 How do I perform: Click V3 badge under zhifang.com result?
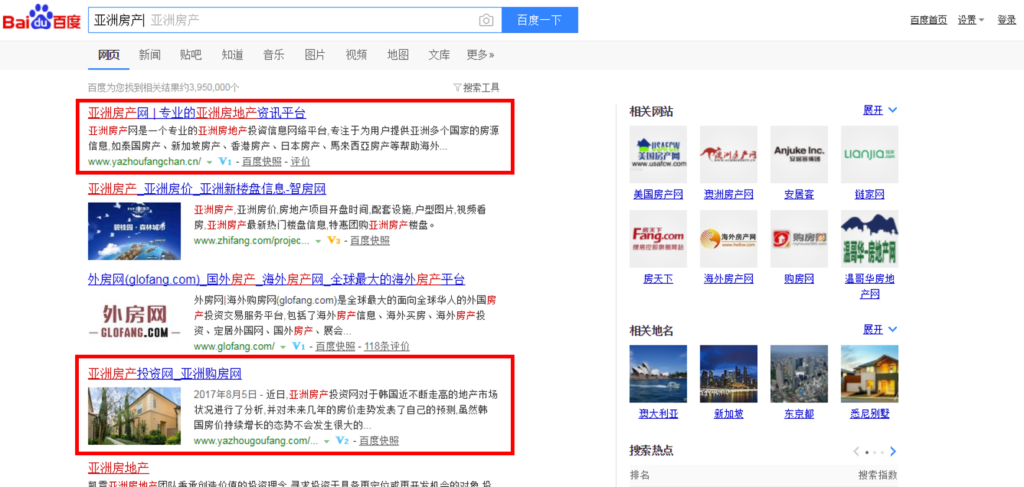click(334, 240)
